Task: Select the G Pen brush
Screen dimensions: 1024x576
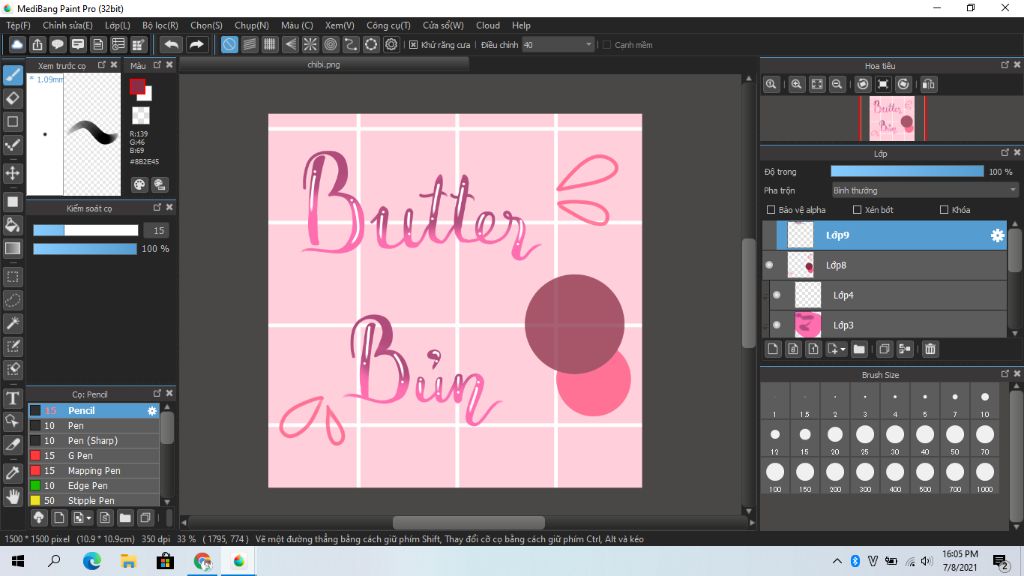Action: pyautogui.click(x=81, y=456)
